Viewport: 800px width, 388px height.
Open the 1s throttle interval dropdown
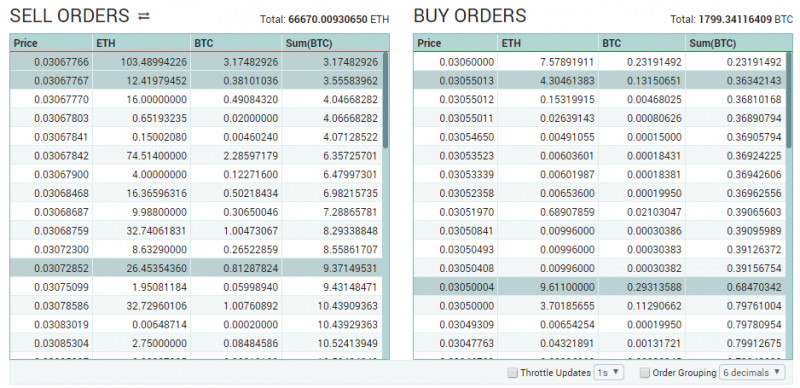point(609,373)
